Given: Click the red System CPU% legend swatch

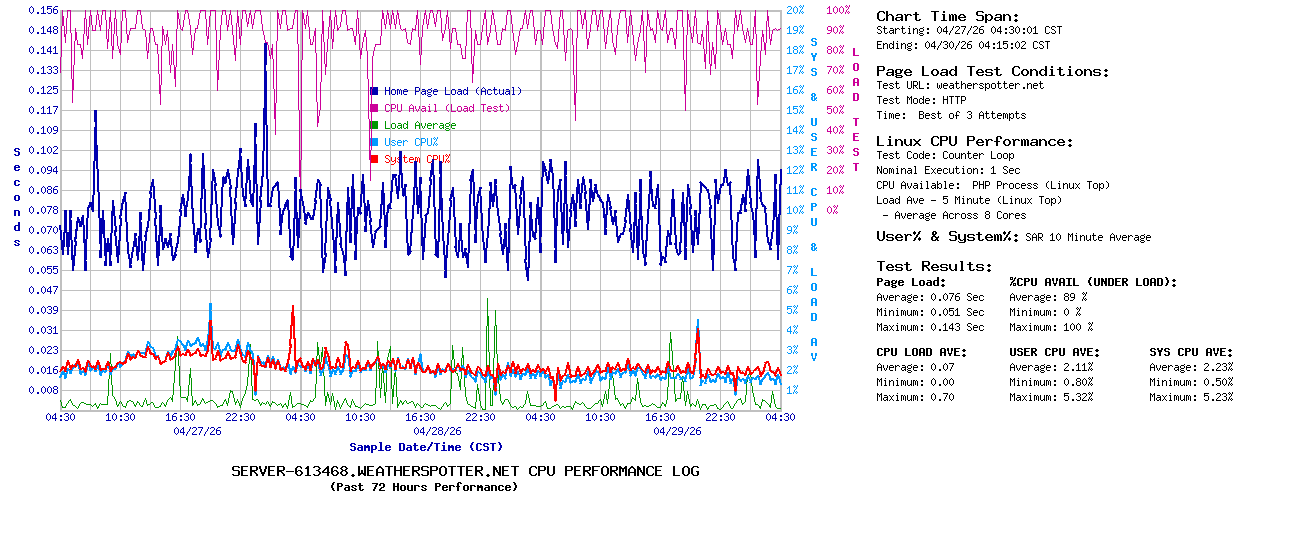Looking at the screenshot, I should point(374,159).
